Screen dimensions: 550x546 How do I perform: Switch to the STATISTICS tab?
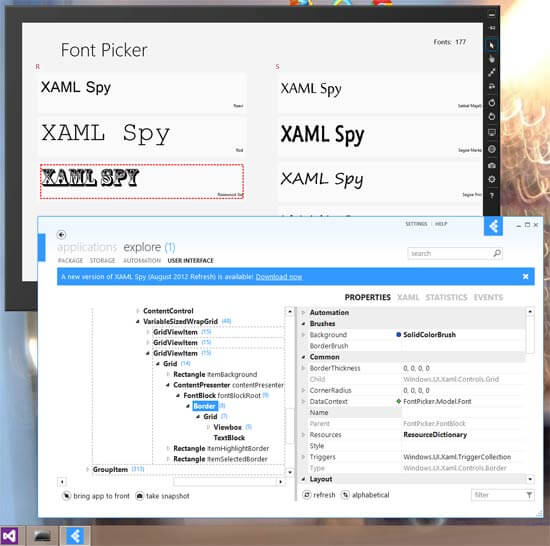click(446, 297)
